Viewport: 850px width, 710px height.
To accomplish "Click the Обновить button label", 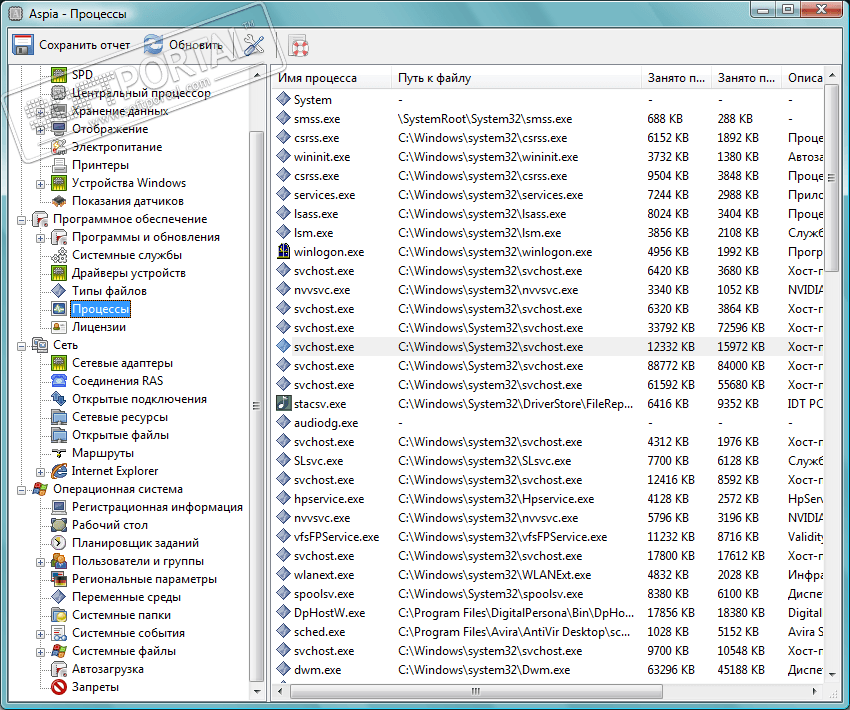I will 196,45.
